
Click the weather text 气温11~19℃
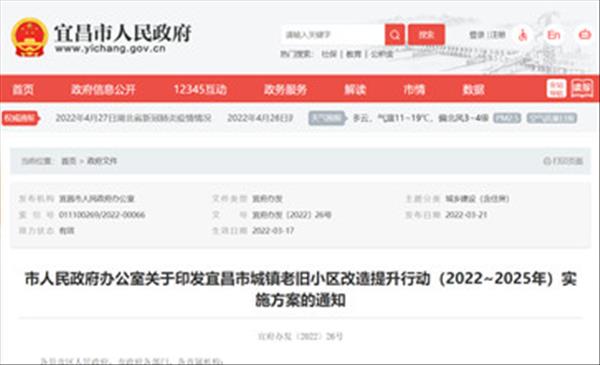point(404,118)
